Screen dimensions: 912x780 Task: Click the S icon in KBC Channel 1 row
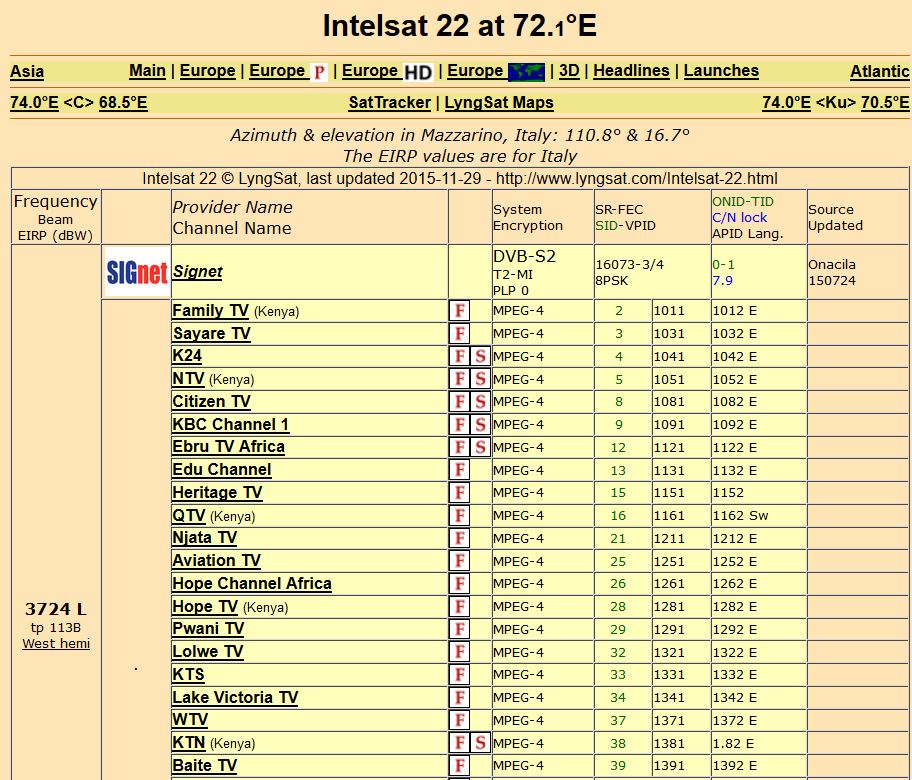point(480,425)
